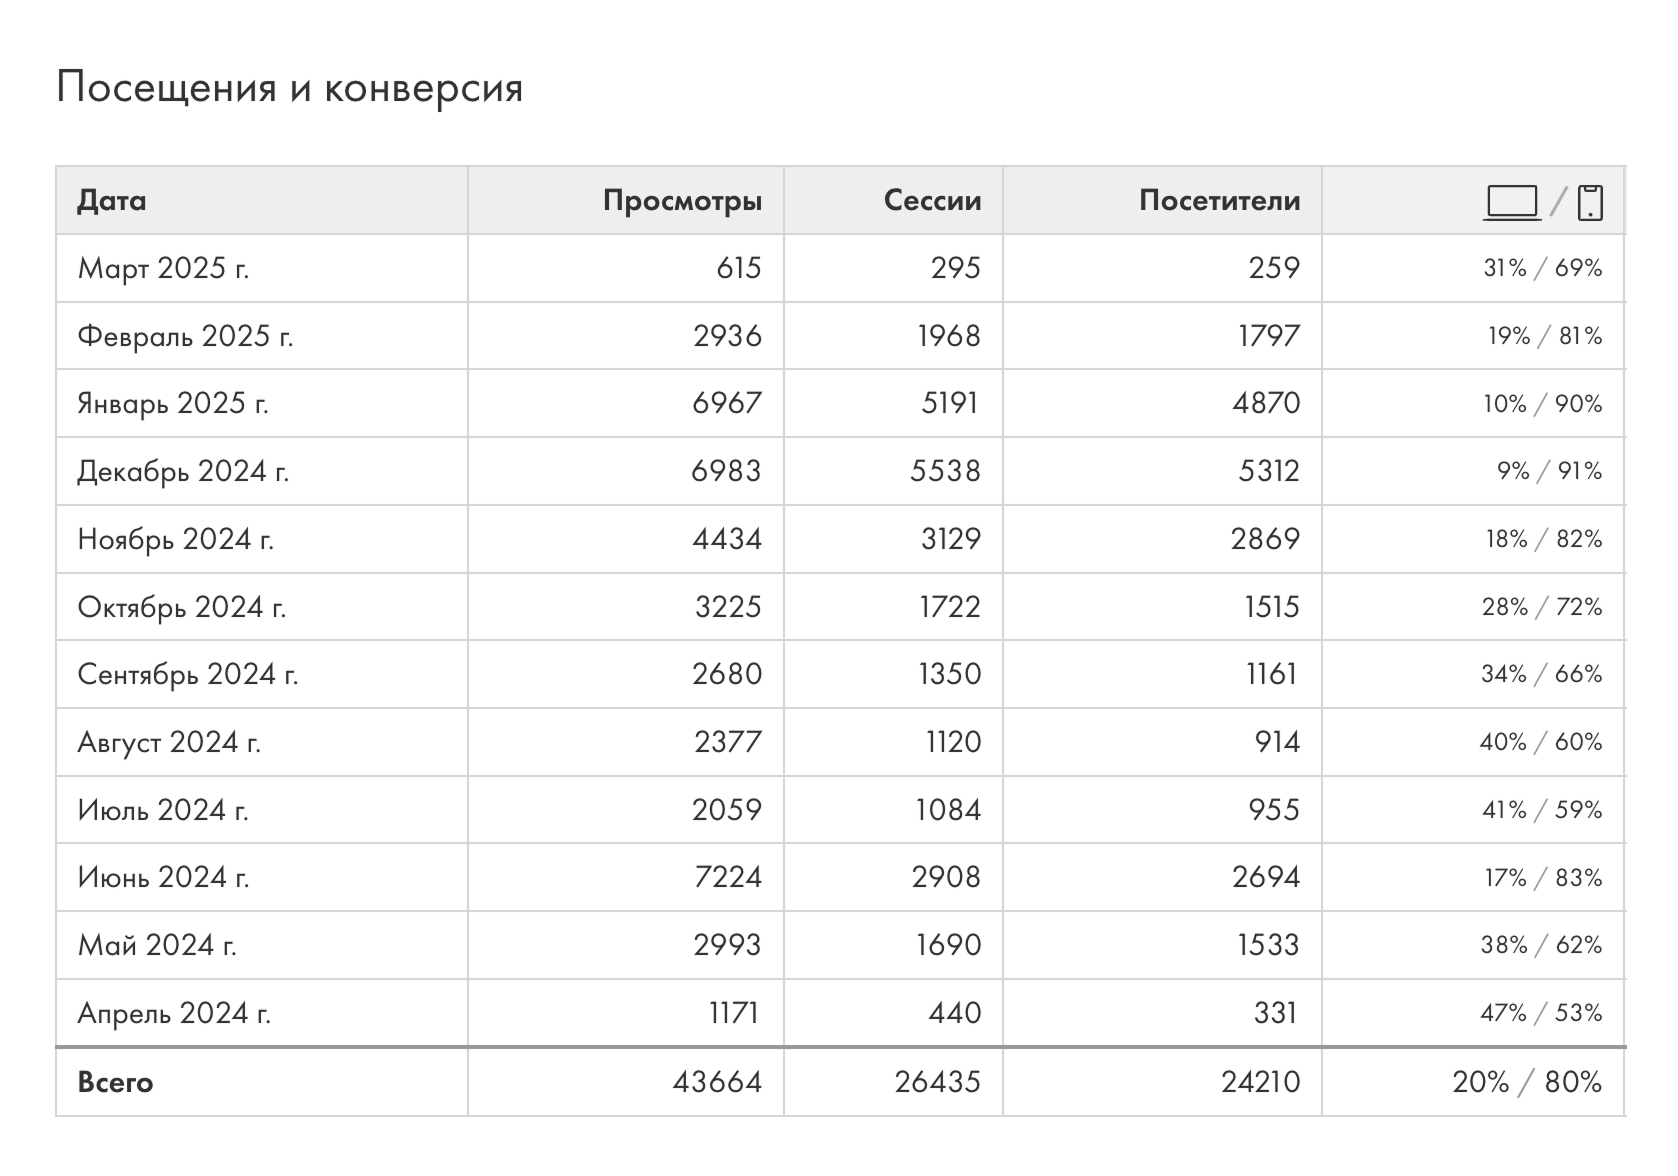Screen dimensions: 1678x1176
Task: Open the Февраль 2025 г. row
Action: pos(840,336)
